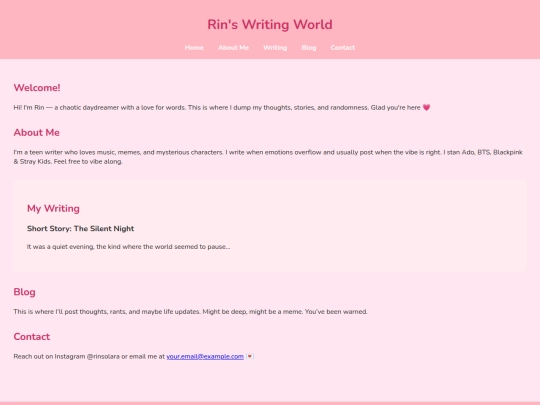
Task: Click the About Me section heading
Action: coord(37,132)
